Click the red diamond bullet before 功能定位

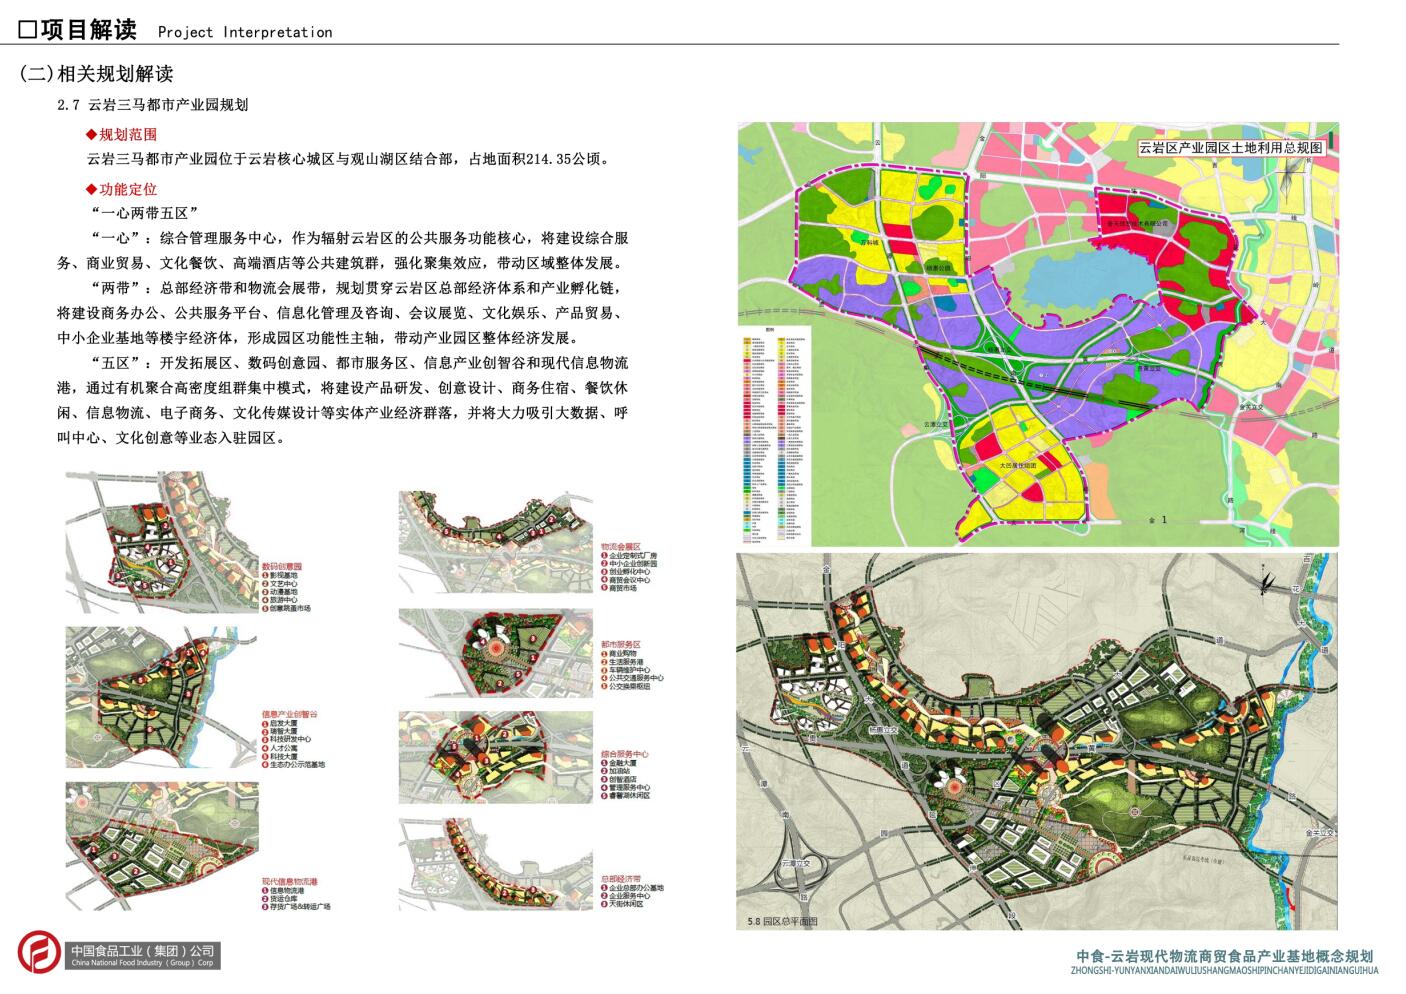pos(92,190)
